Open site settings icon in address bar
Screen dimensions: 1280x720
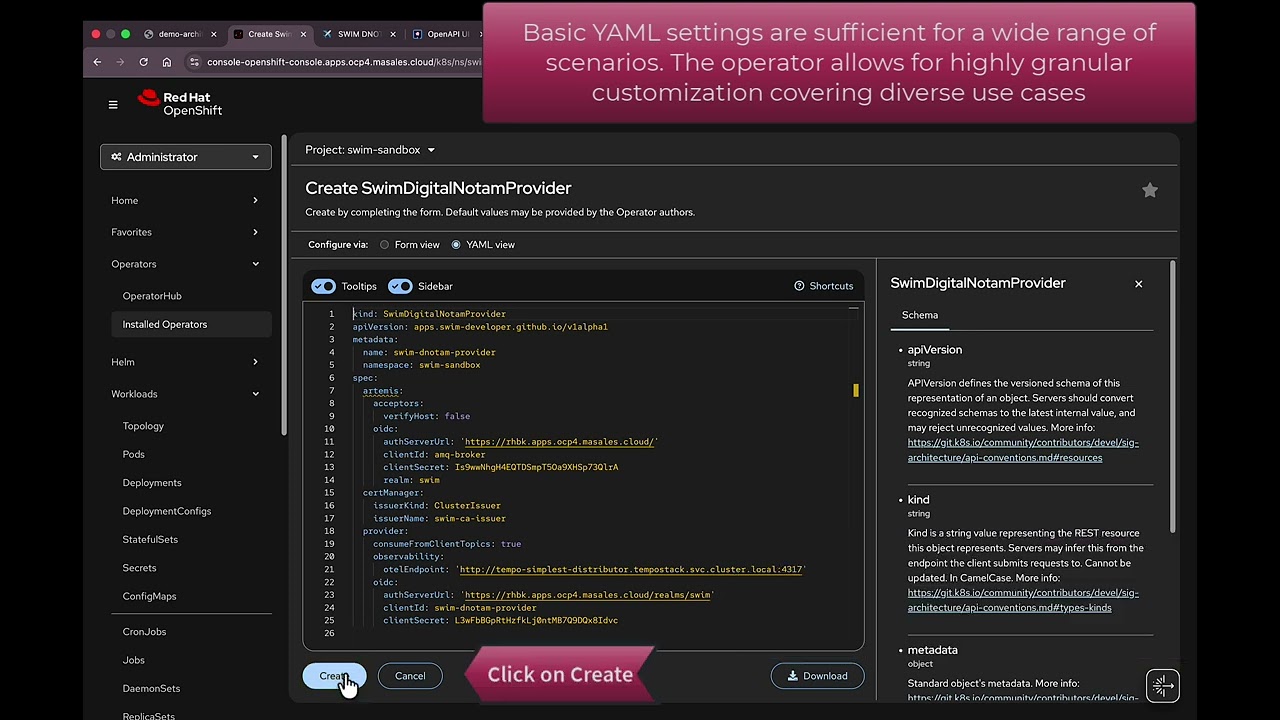pyautogui.click(x=194, y=62)
